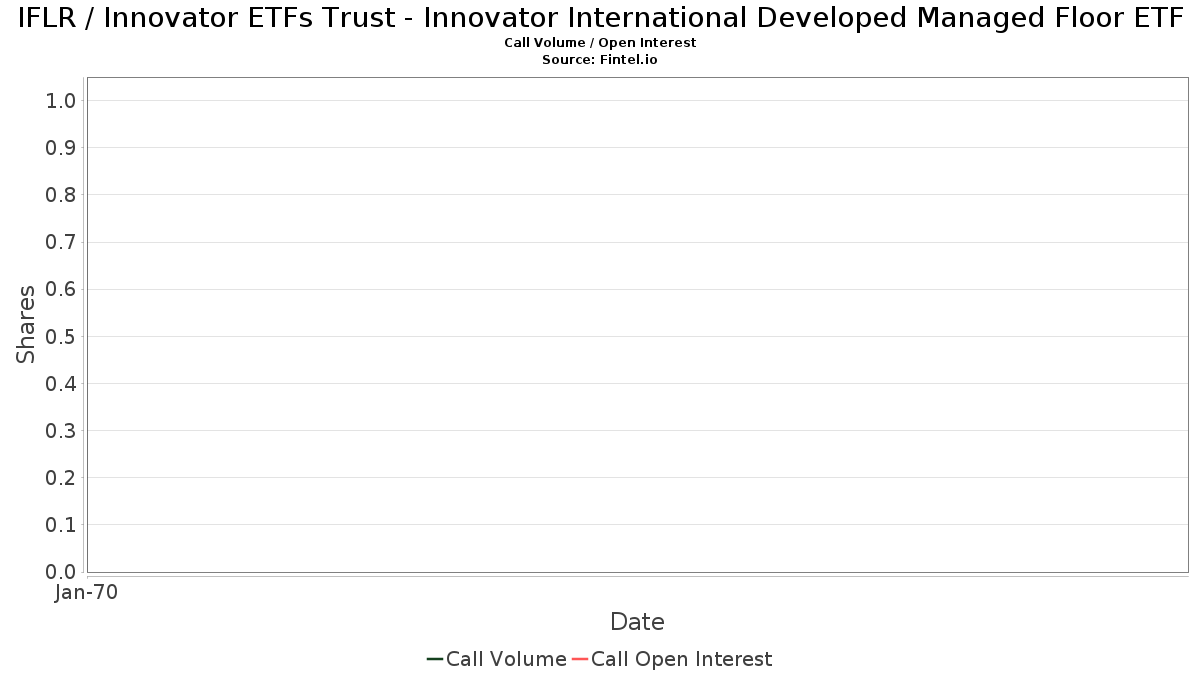This screenshot has width=1200, height=675.
Task: Click the Call Volume / Open Interest subtitle
Action: [600, 43]
